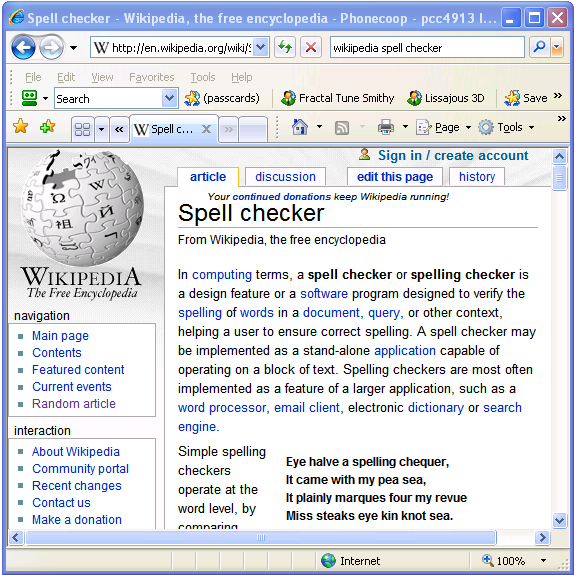Screen dimensions: 576x575
Task: Close the 'Spell c...' tab with X
Action: click(x=206, y=129)
